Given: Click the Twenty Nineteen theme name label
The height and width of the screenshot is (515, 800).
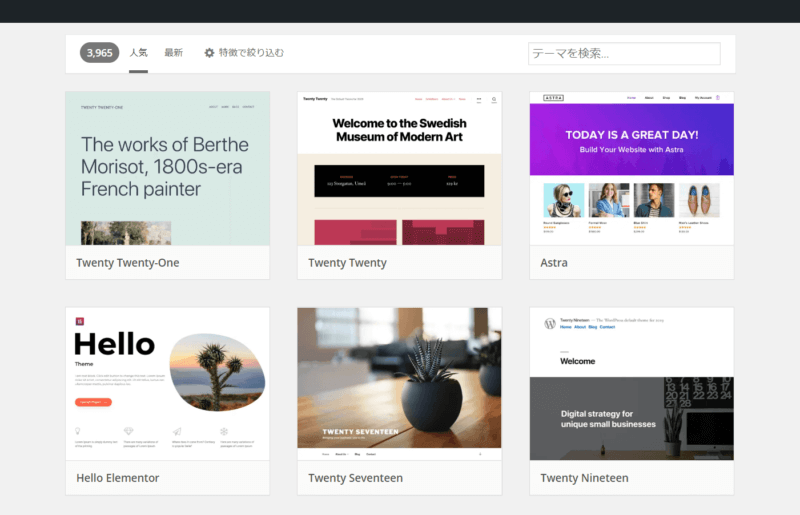Looking at the screenshot, I should coord(584,478).
